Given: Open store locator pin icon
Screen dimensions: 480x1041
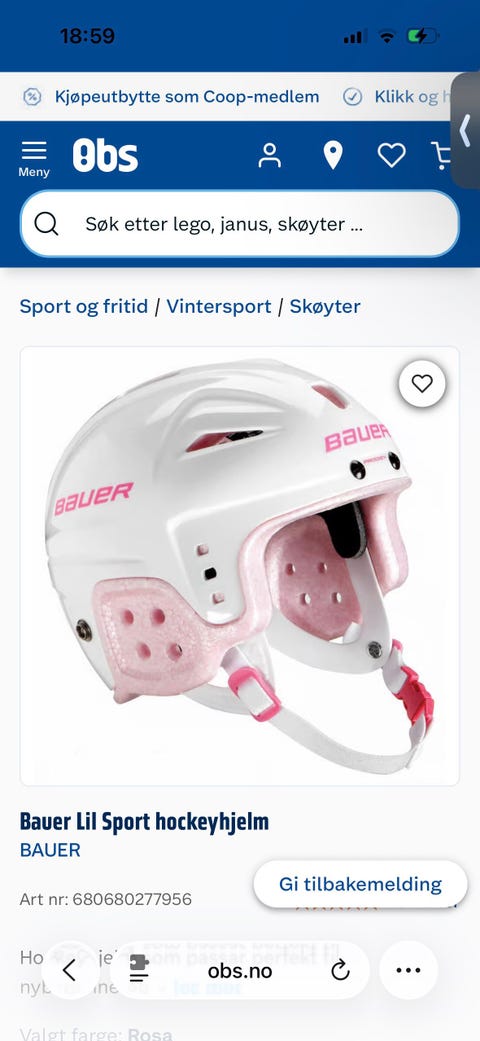Looking at the screenshot, I should coord(333,155).
